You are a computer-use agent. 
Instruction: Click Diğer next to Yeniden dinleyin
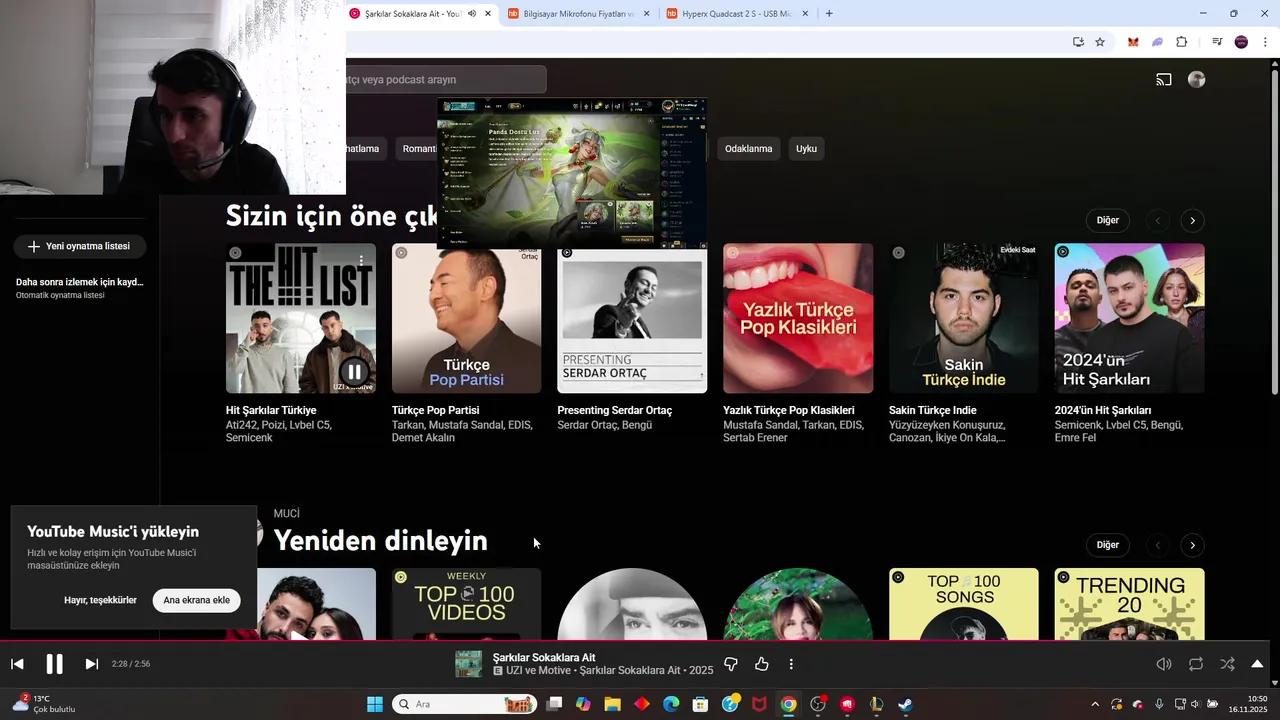(1108, 545)
